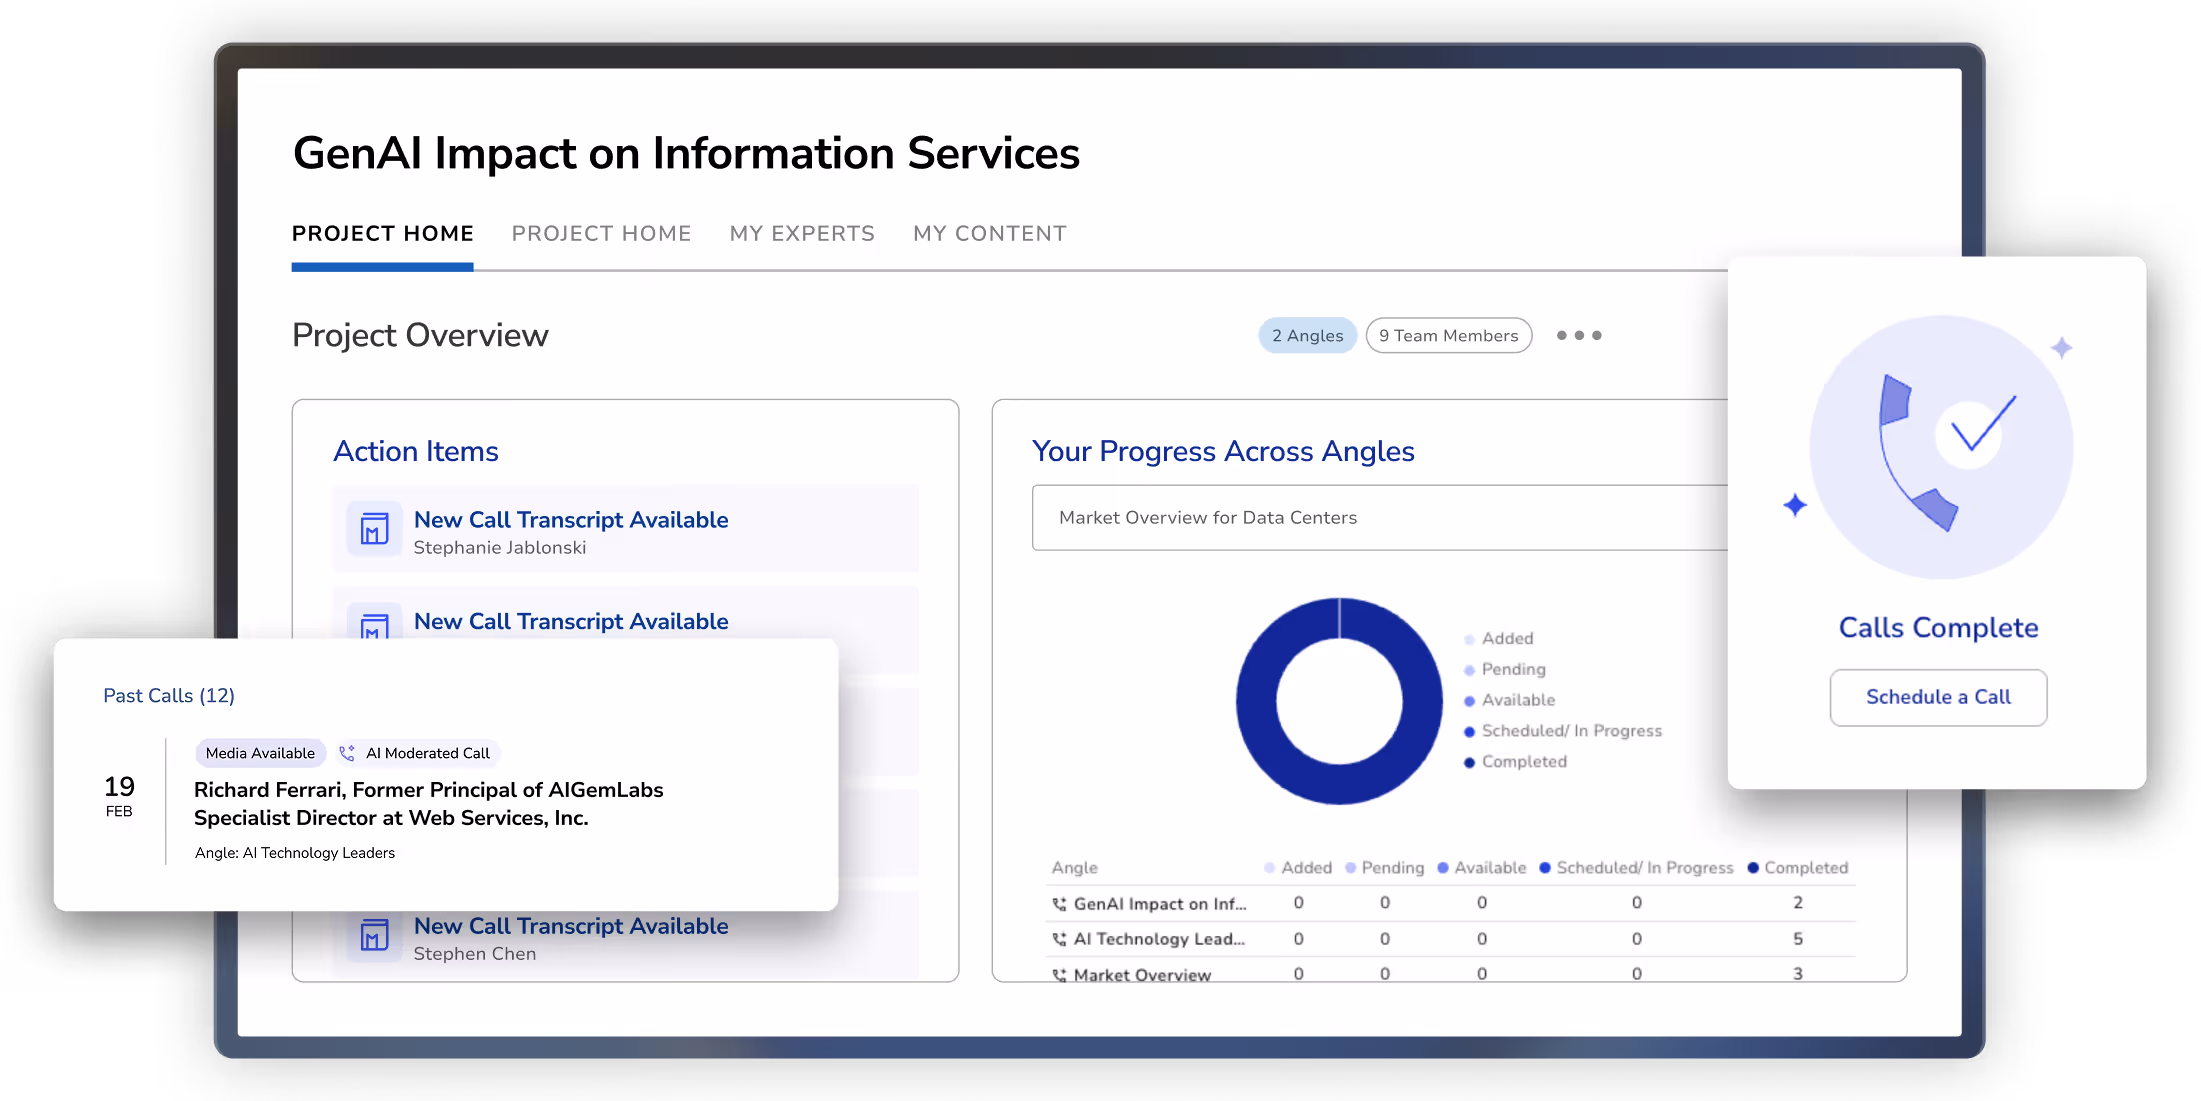The width and height of the screenshot is (2201, 1101).
Task: Open New Call Transcript Available for Stephanie Jablonski
Action: tap(571, 519)
